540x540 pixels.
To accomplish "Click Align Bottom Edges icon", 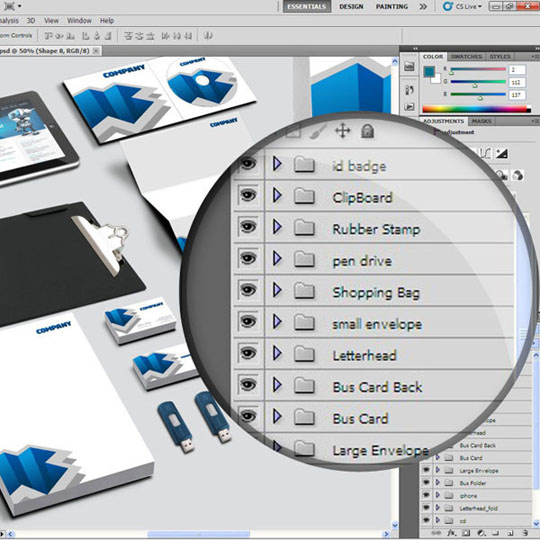I will [x=71, y=36].
